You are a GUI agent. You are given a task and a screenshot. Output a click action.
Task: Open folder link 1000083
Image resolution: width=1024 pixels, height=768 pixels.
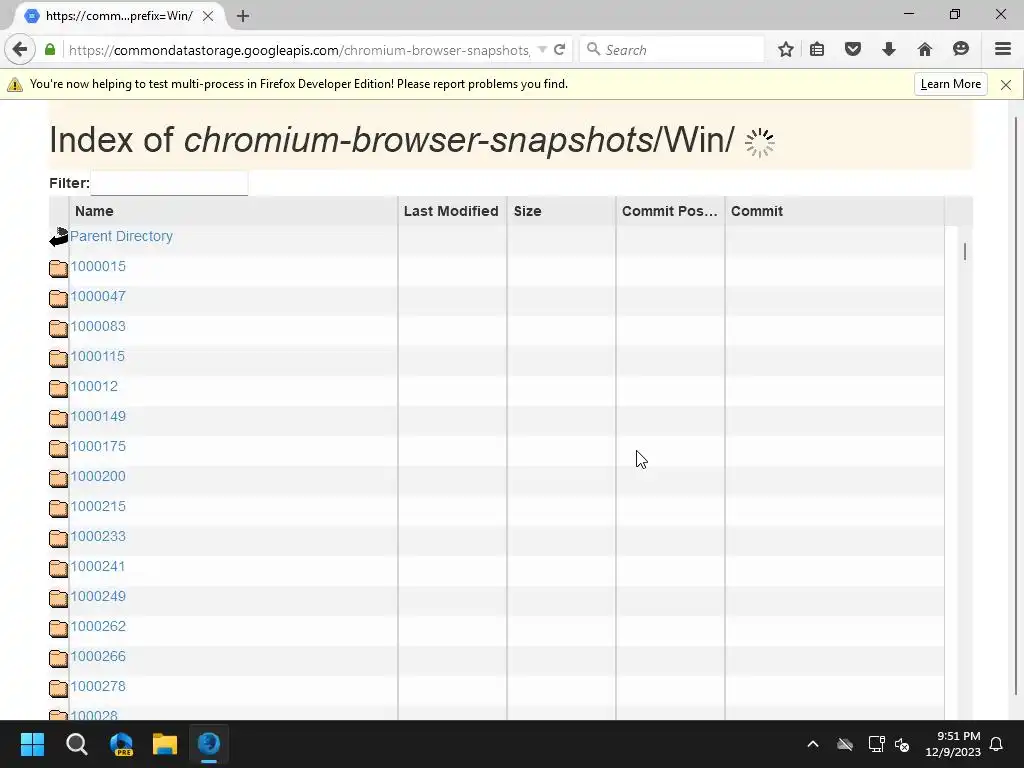(x=98, y=327)
